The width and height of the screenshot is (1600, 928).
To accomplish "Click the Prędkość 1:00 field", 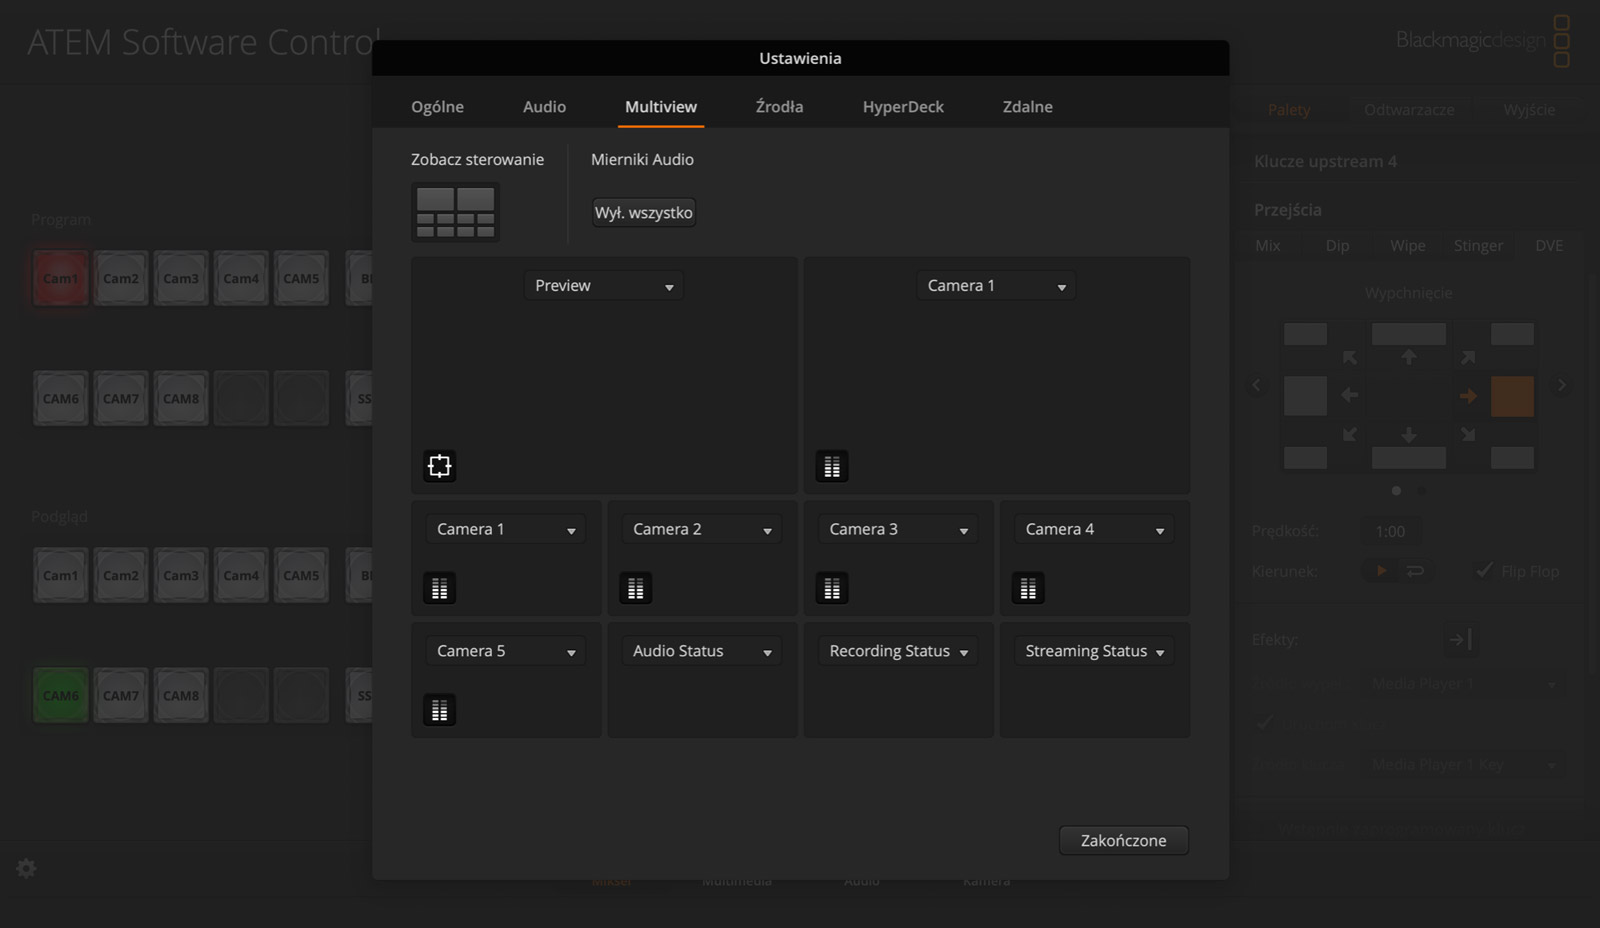I will coord(1390,531).
